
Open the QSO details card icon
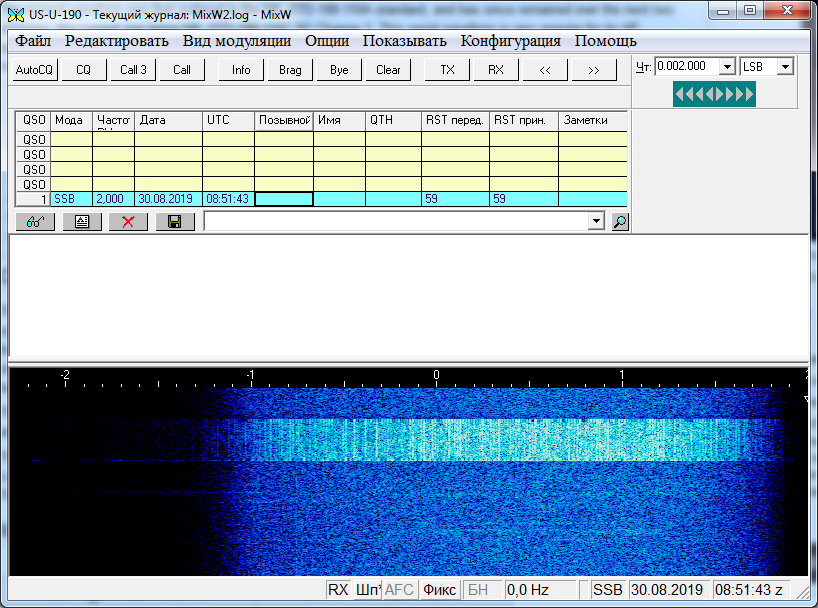(81, 222)
